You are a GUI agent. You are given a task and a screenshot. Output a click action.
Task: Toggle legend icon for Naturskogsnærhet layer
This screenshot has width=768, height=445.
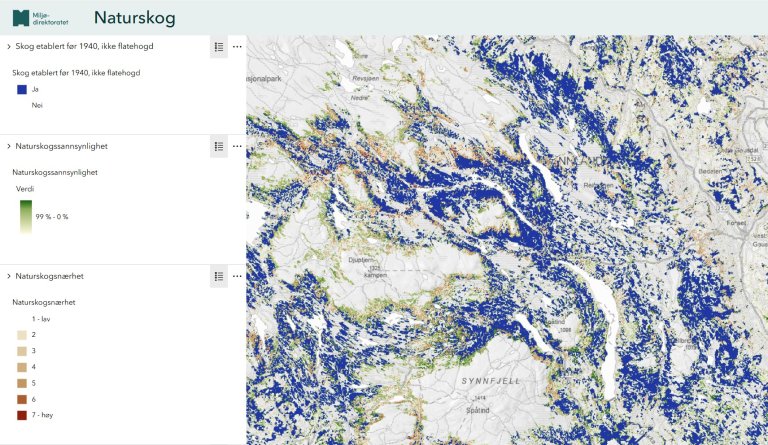[218, 276]
